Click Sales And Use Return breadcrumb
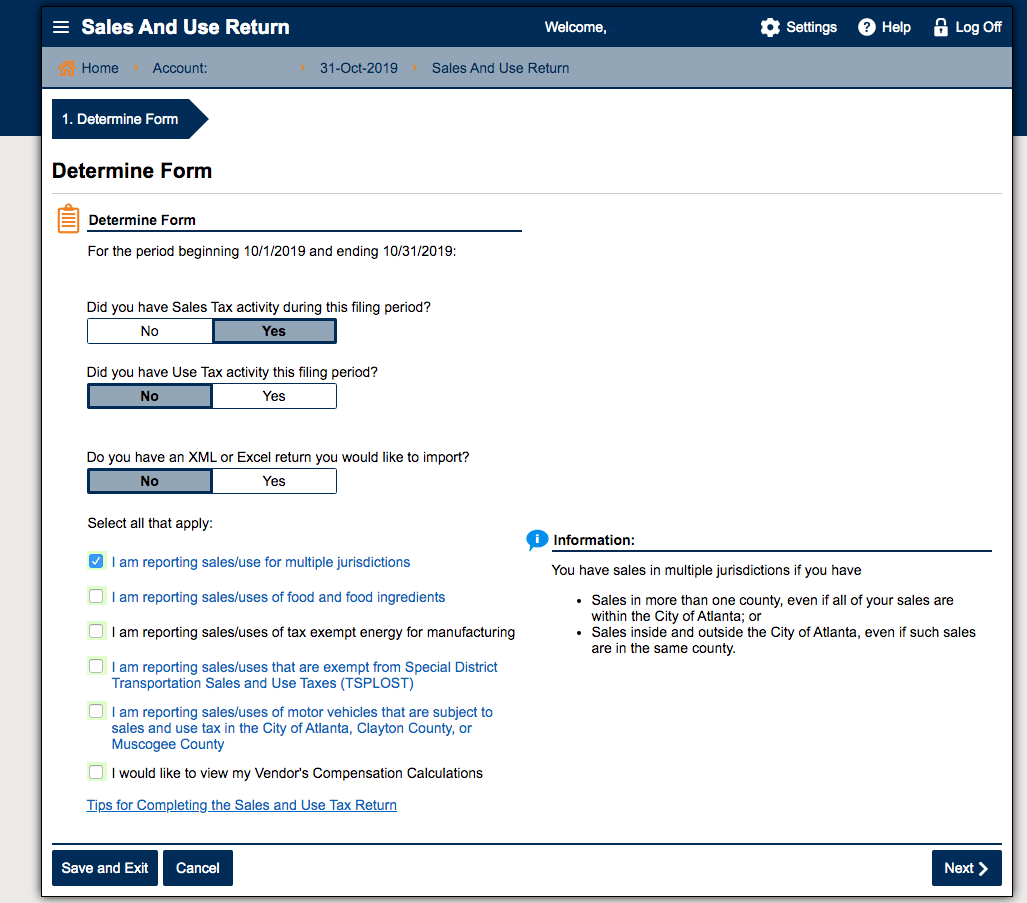Screen dimensions: 1027x903 (x=500, y=68)
